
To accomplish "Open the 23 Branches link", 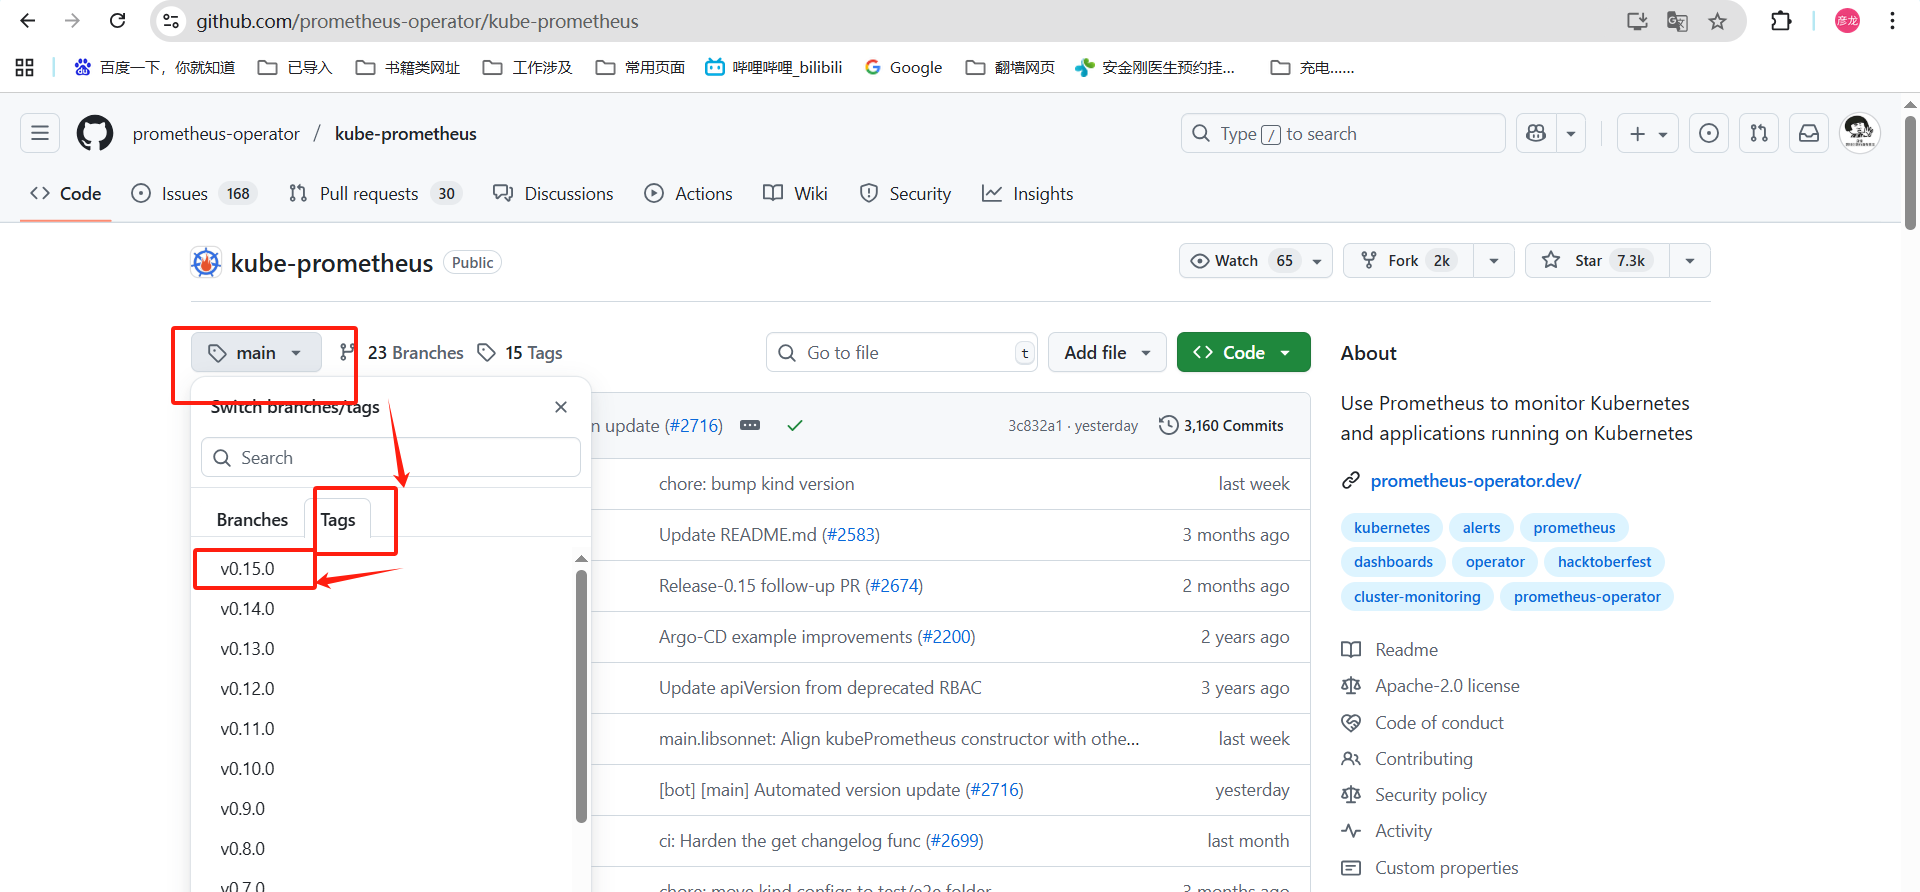I will (x=402, y=353).
